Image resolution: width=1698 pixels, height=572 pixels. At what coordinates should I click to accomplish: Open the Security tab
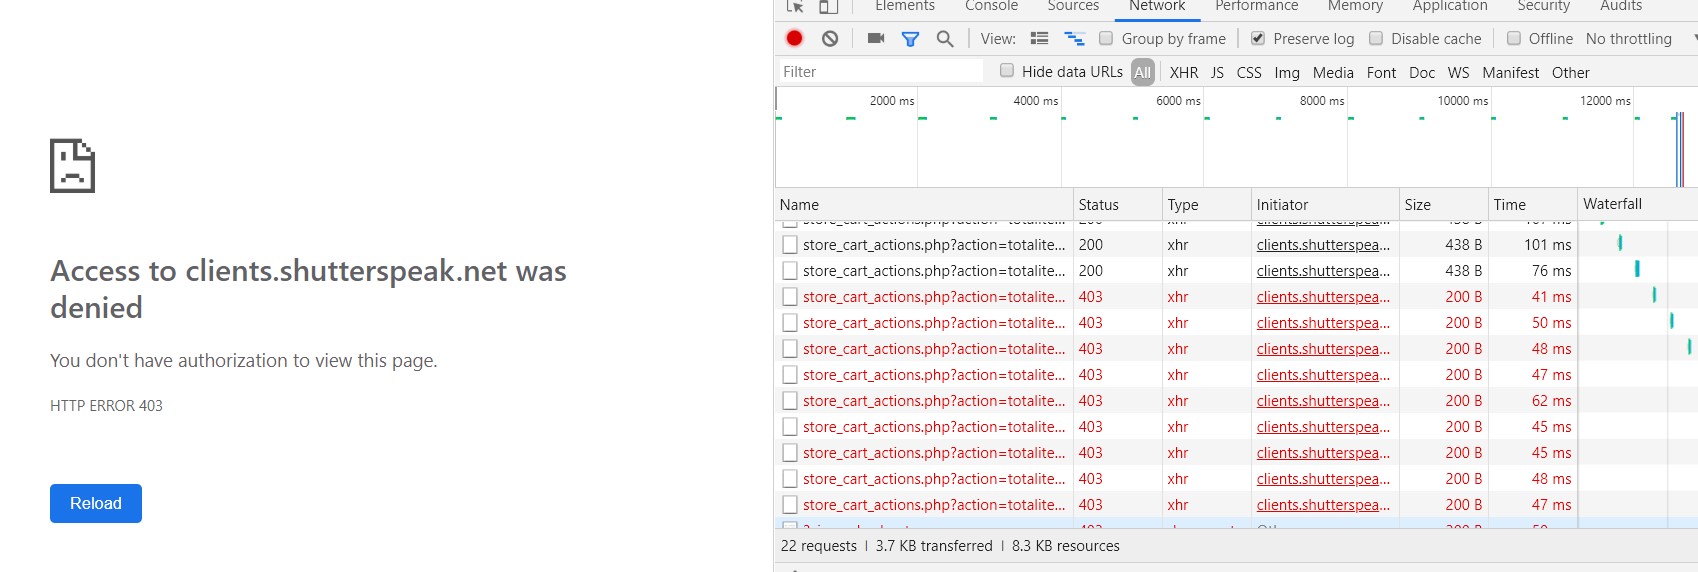[x=1544, y=6]
